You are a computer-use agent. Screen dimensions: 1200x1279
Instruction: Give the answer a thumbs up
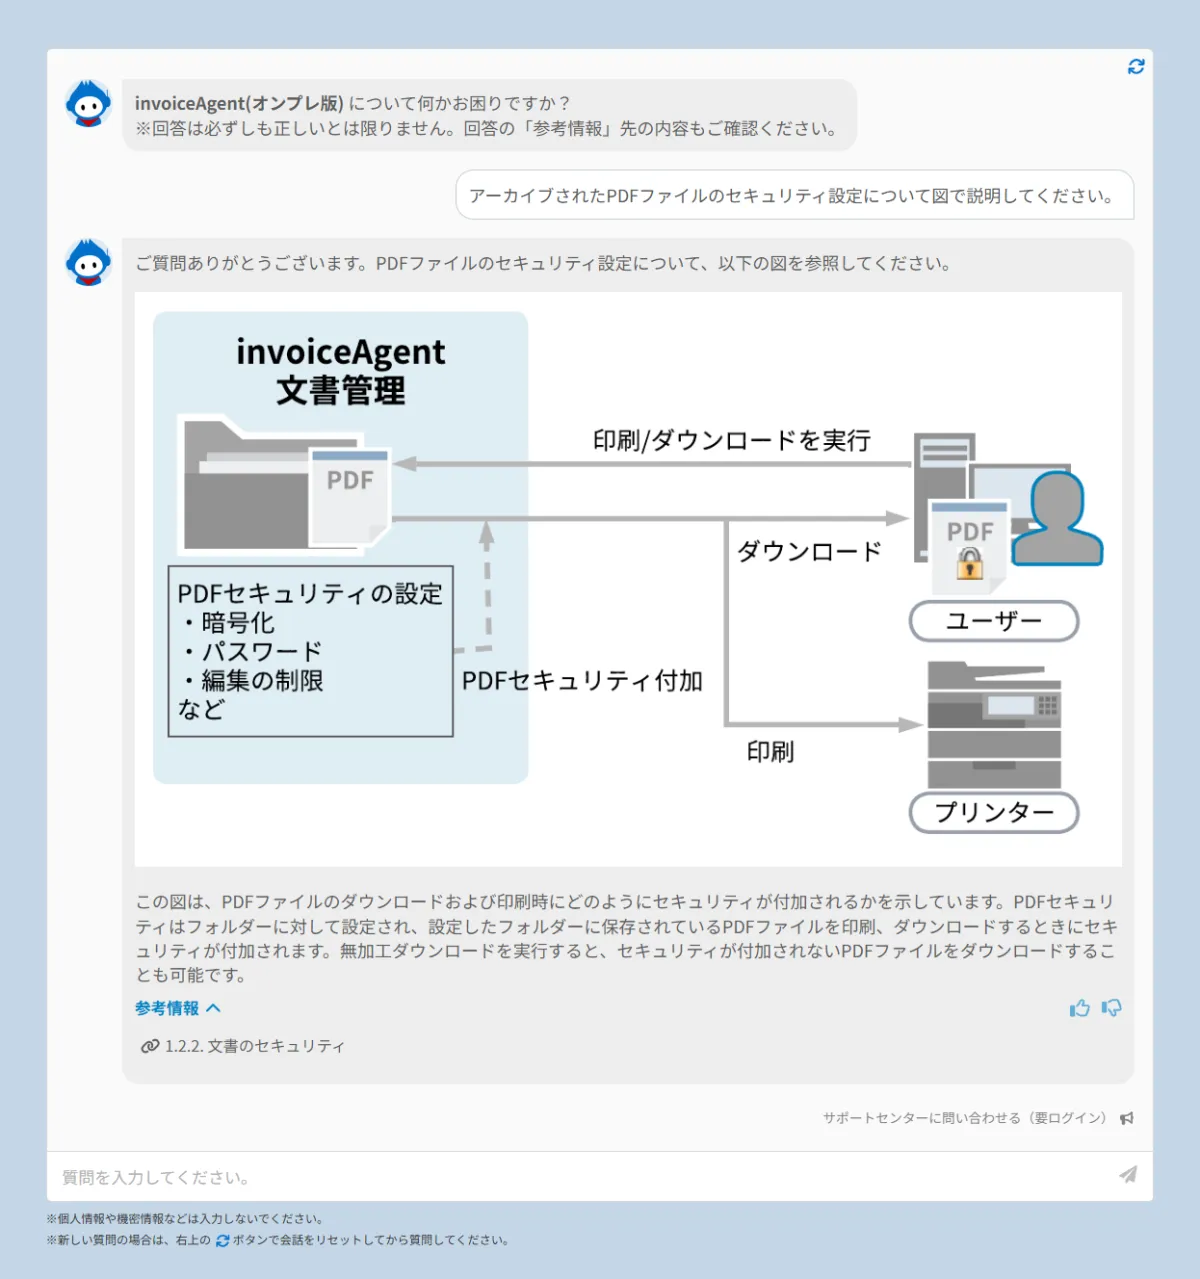tap(1079, 1008)
